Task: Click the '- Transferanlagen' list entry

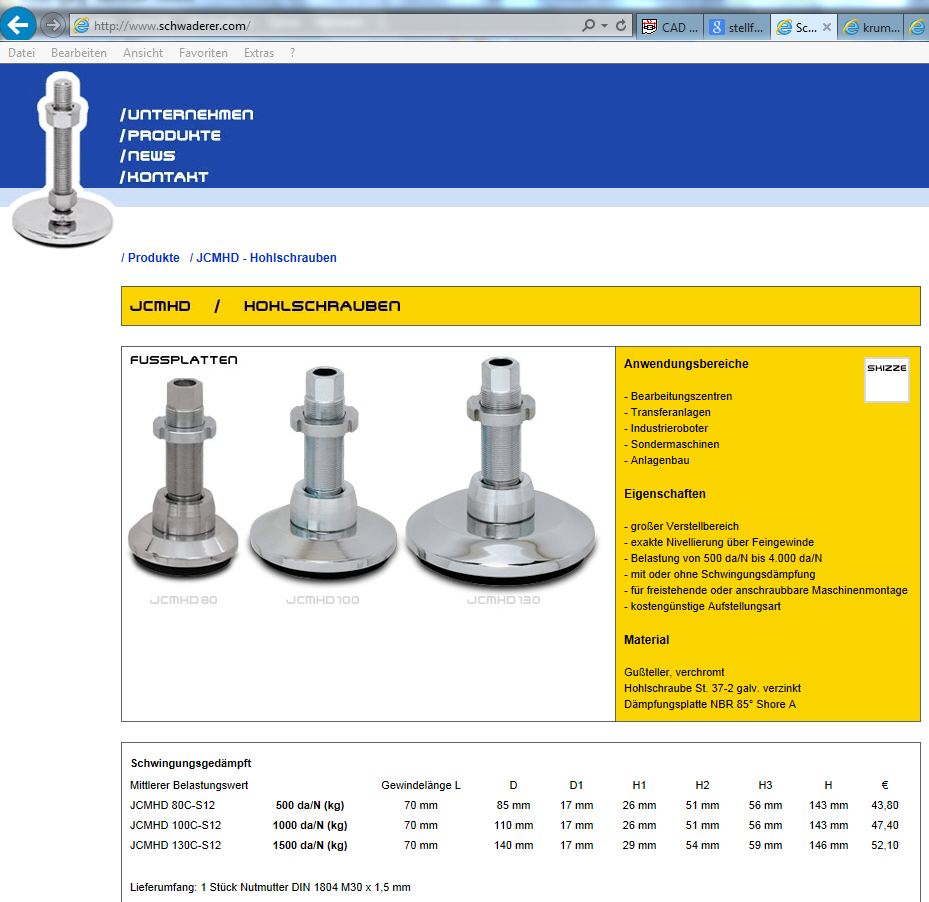Action: [x=667, y=412]
